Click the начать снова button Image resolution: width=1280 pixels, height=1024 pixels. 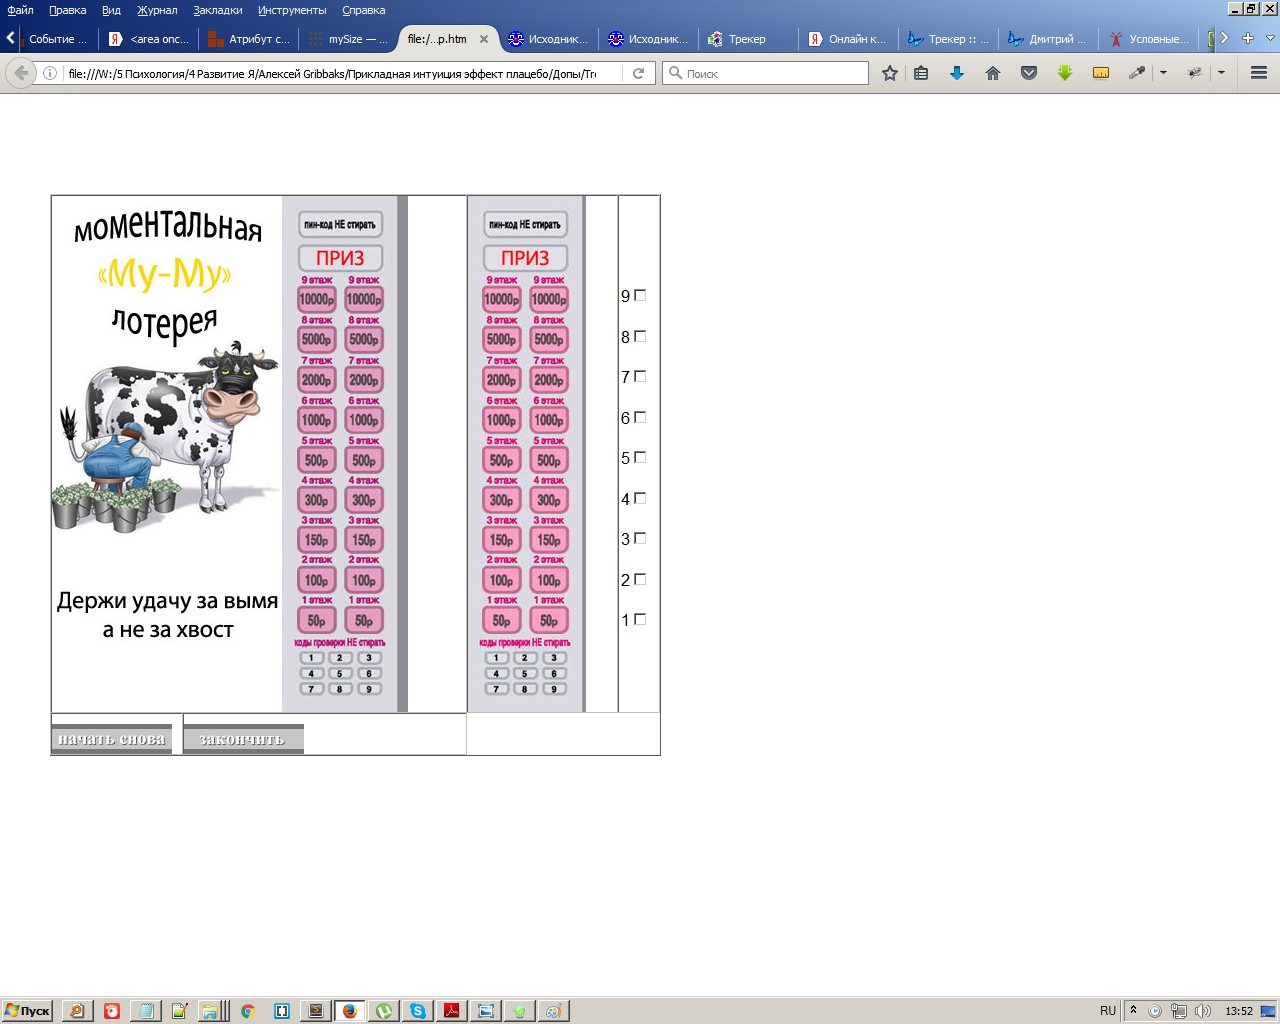[112, 739]
